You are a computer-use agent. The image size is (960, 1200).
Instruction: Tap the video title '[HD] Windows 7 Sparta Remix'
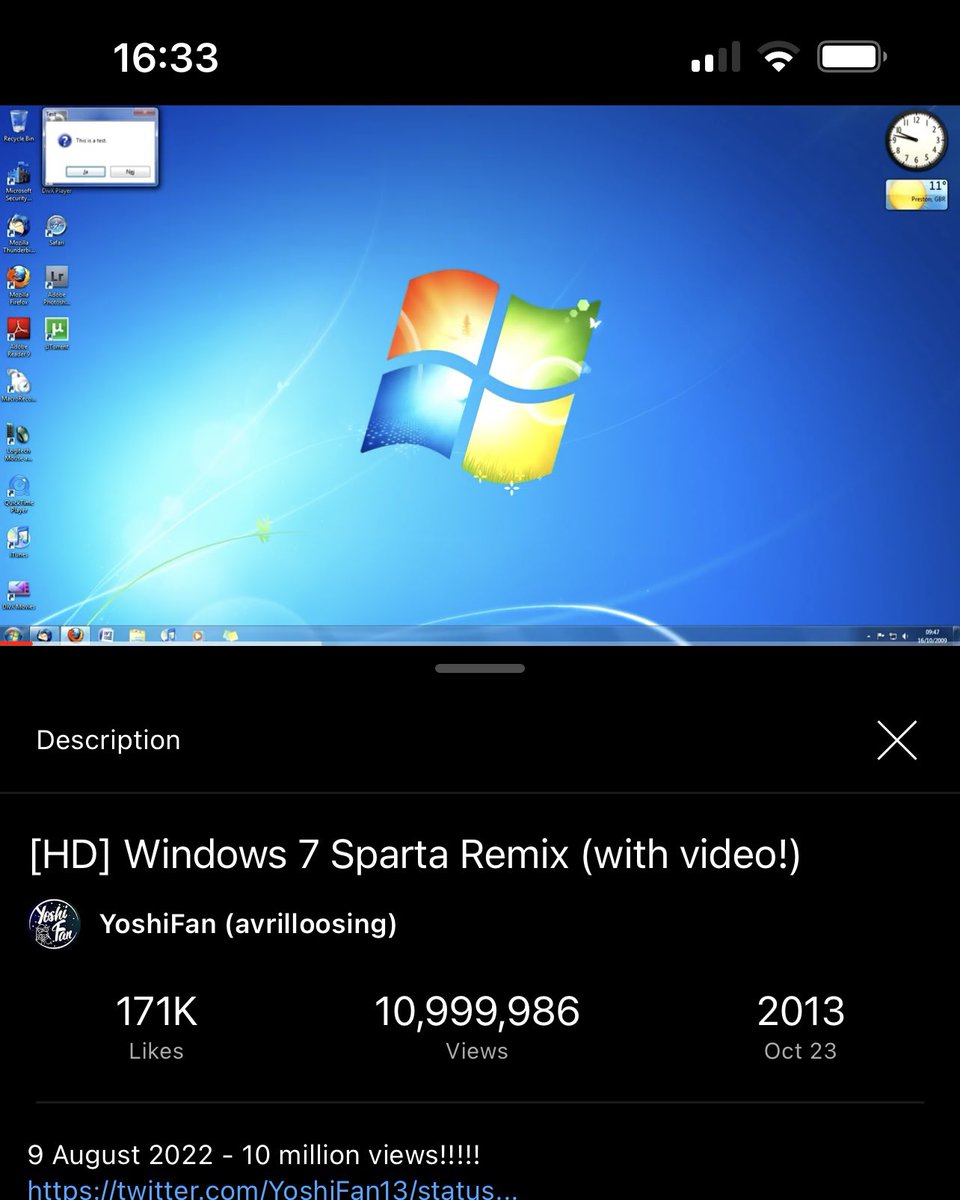pos(415,855)
